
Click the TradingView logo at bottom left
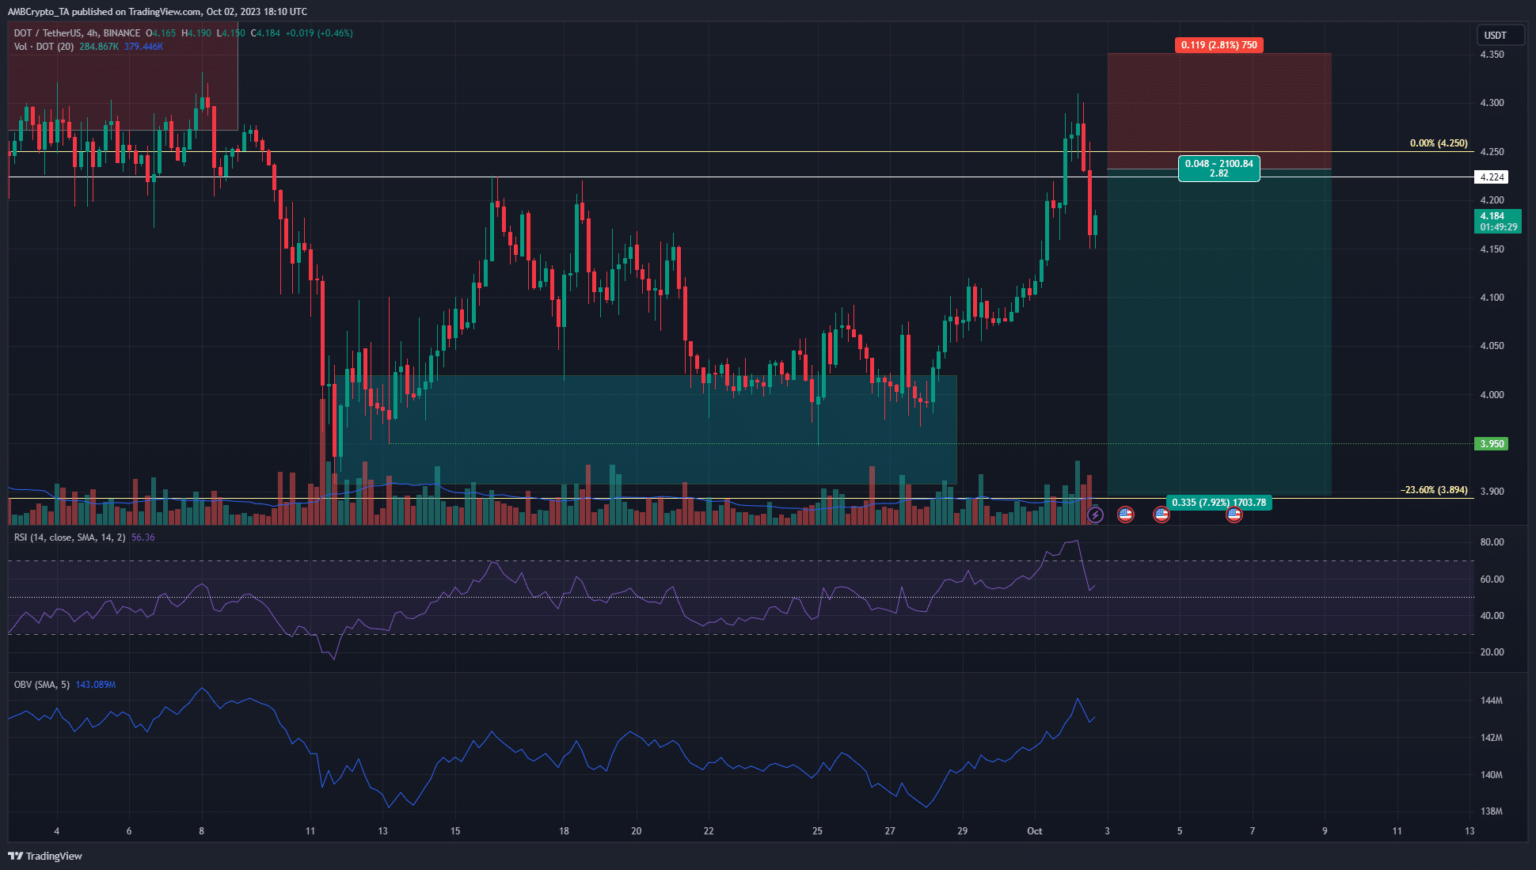tap(46, 856)
